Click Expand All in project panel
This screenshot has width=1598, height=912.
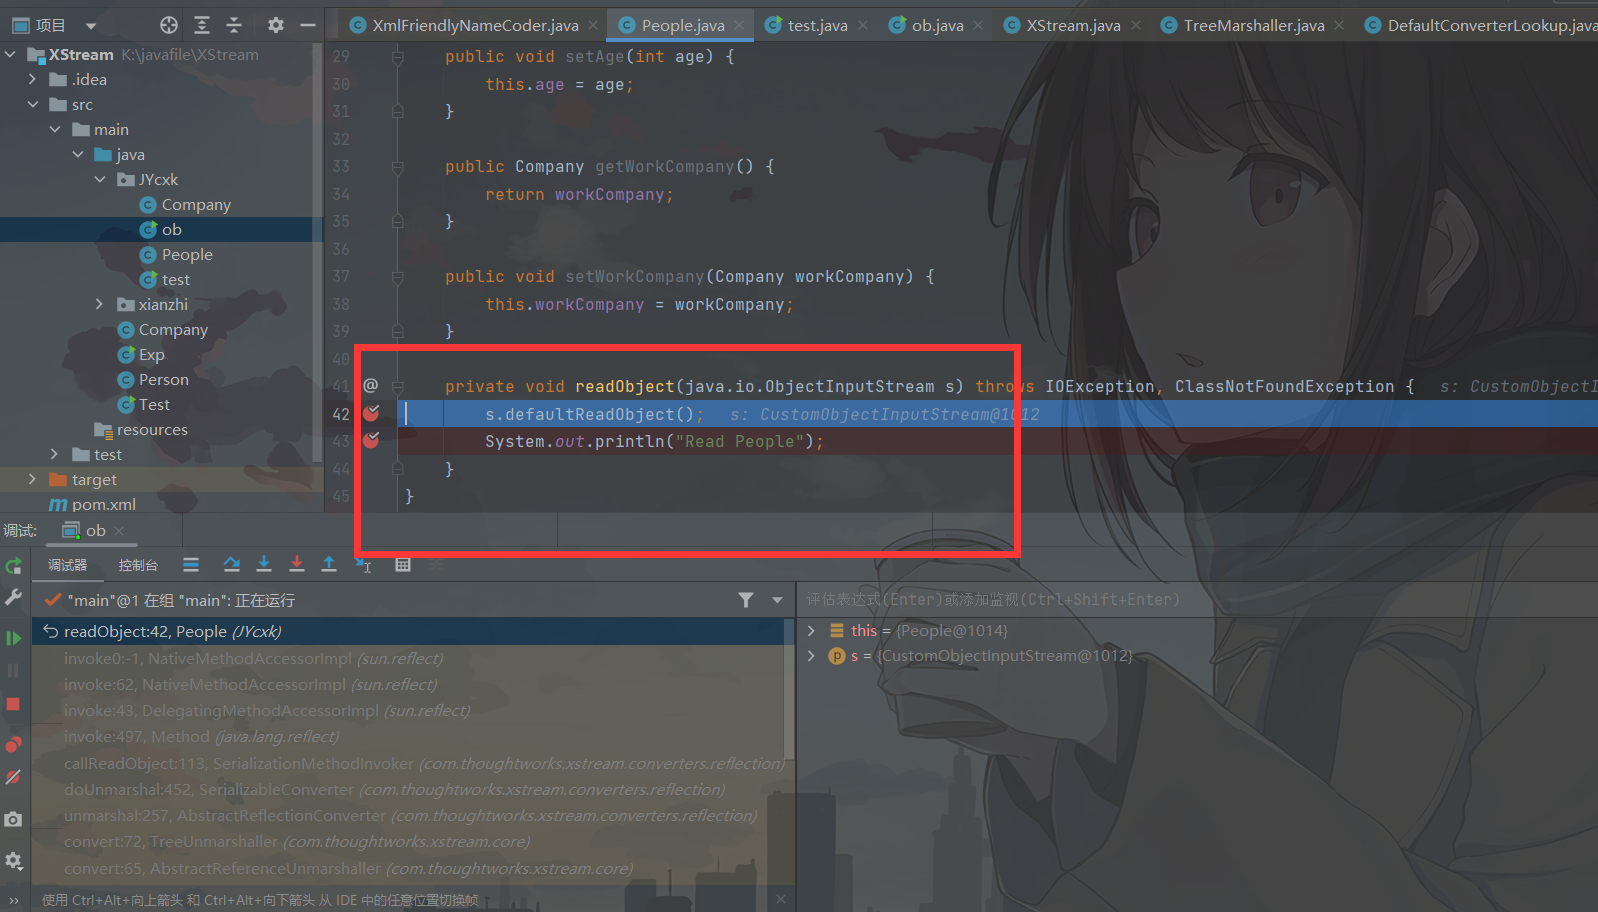tap(202, 25)
